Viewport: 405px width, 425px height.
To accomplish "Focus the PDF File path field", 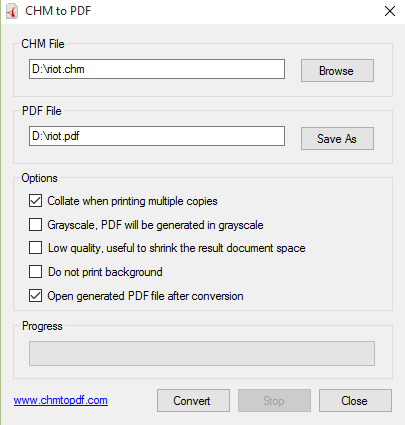I will point(157,136).
